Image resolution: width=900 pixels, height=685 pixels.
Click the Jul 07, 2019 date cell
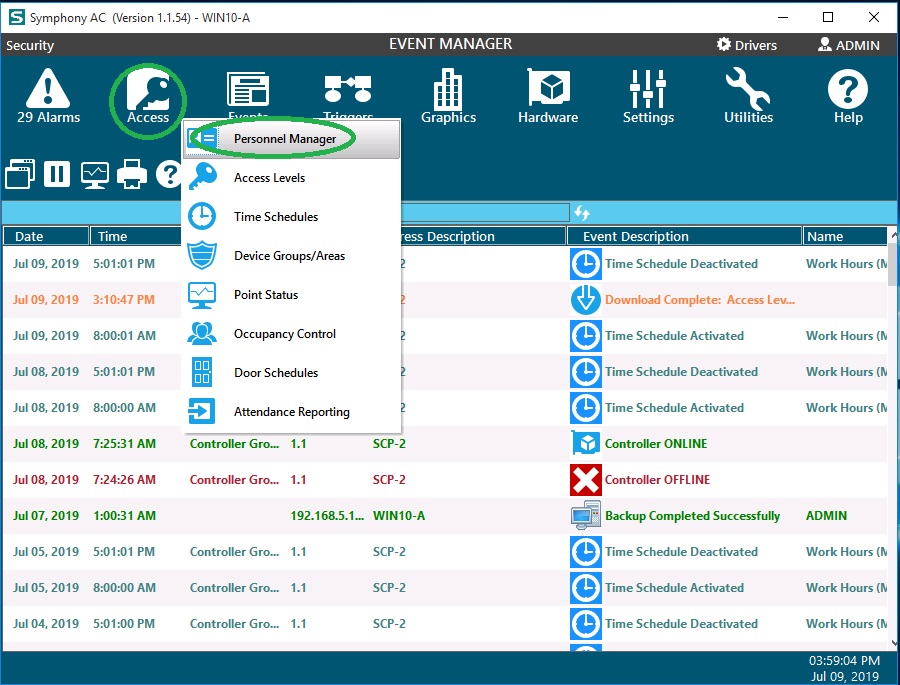tap(46, 516)
